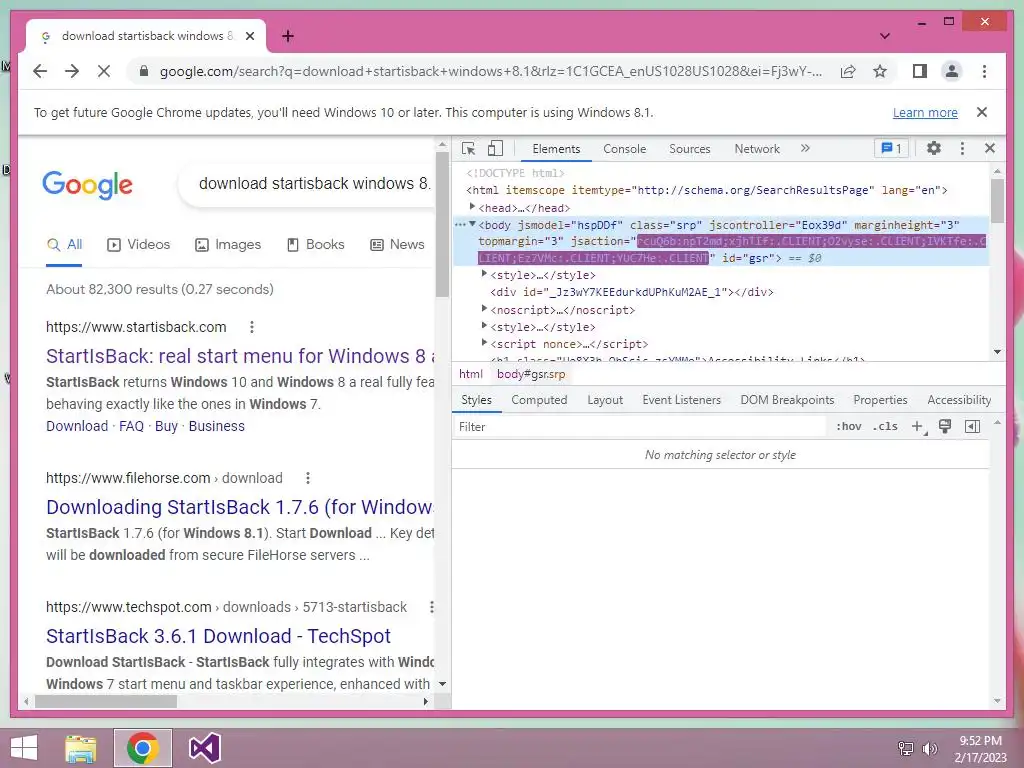Toggle DevTools device toolbar

[x=495, y=148]
